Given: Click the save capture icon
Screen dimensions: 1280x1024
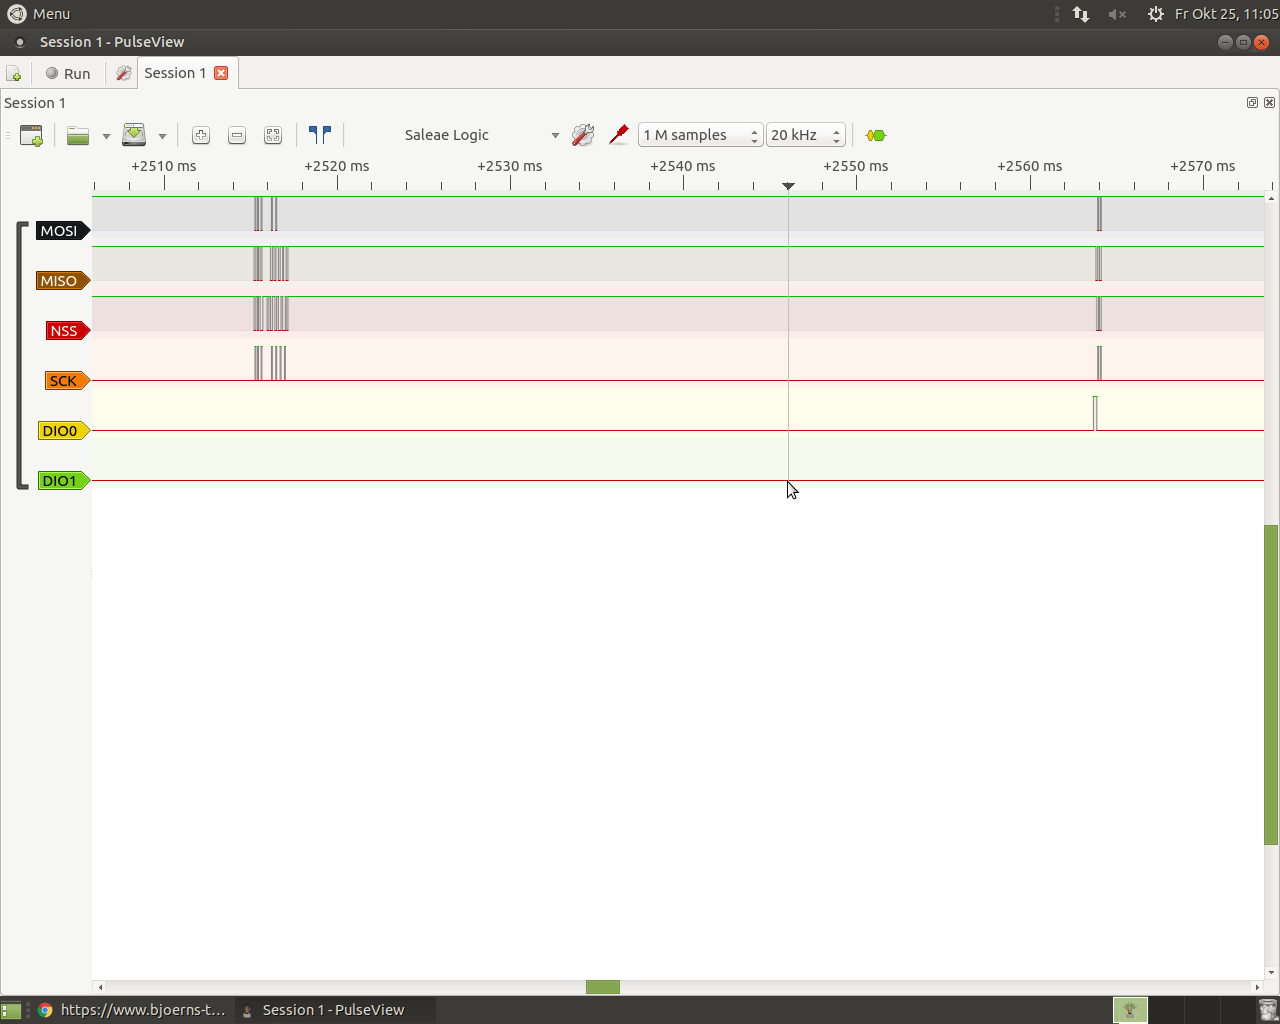Looking at the screenshot, I should 134,136.
